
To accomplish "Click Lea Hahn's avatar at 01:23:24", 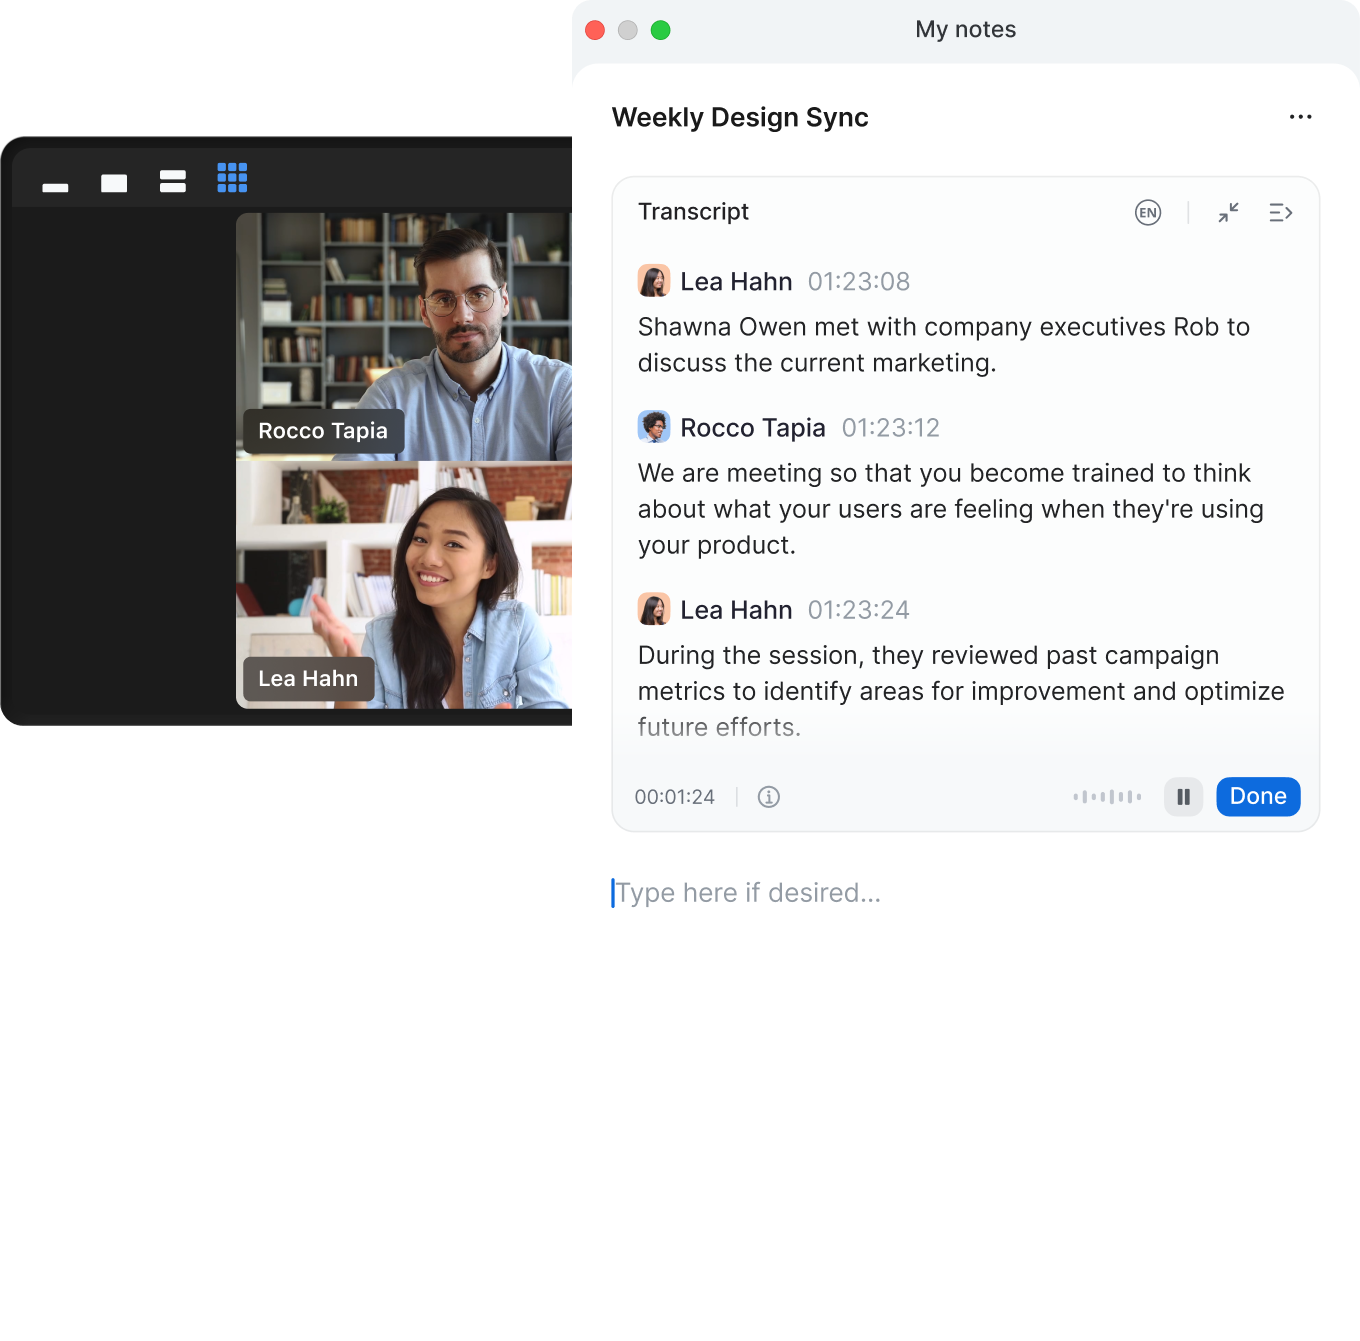I will (654, 609).
